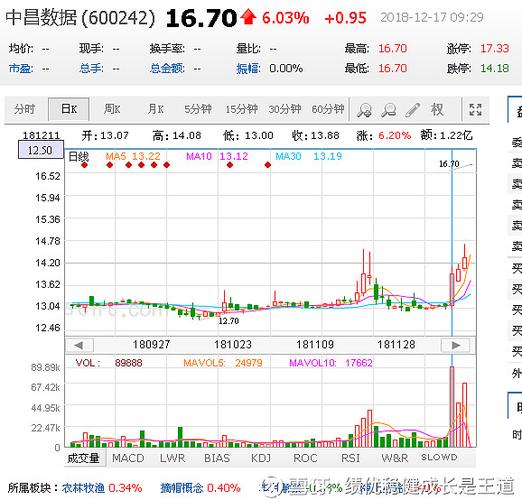Click the 权 adjustment icon
Viewport: 522px width, 500px height.
coord(437,109)
